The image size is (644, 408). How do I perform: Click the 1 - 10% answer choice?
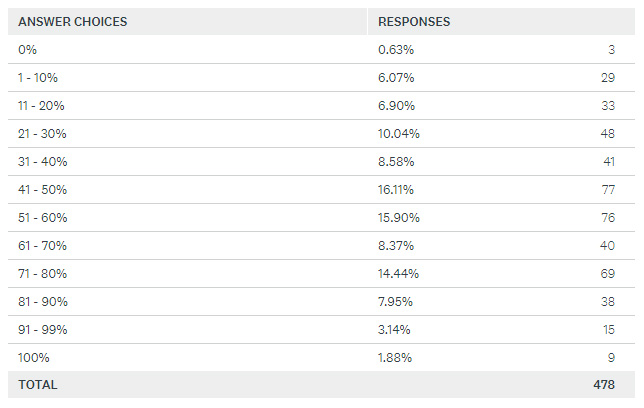39,78
